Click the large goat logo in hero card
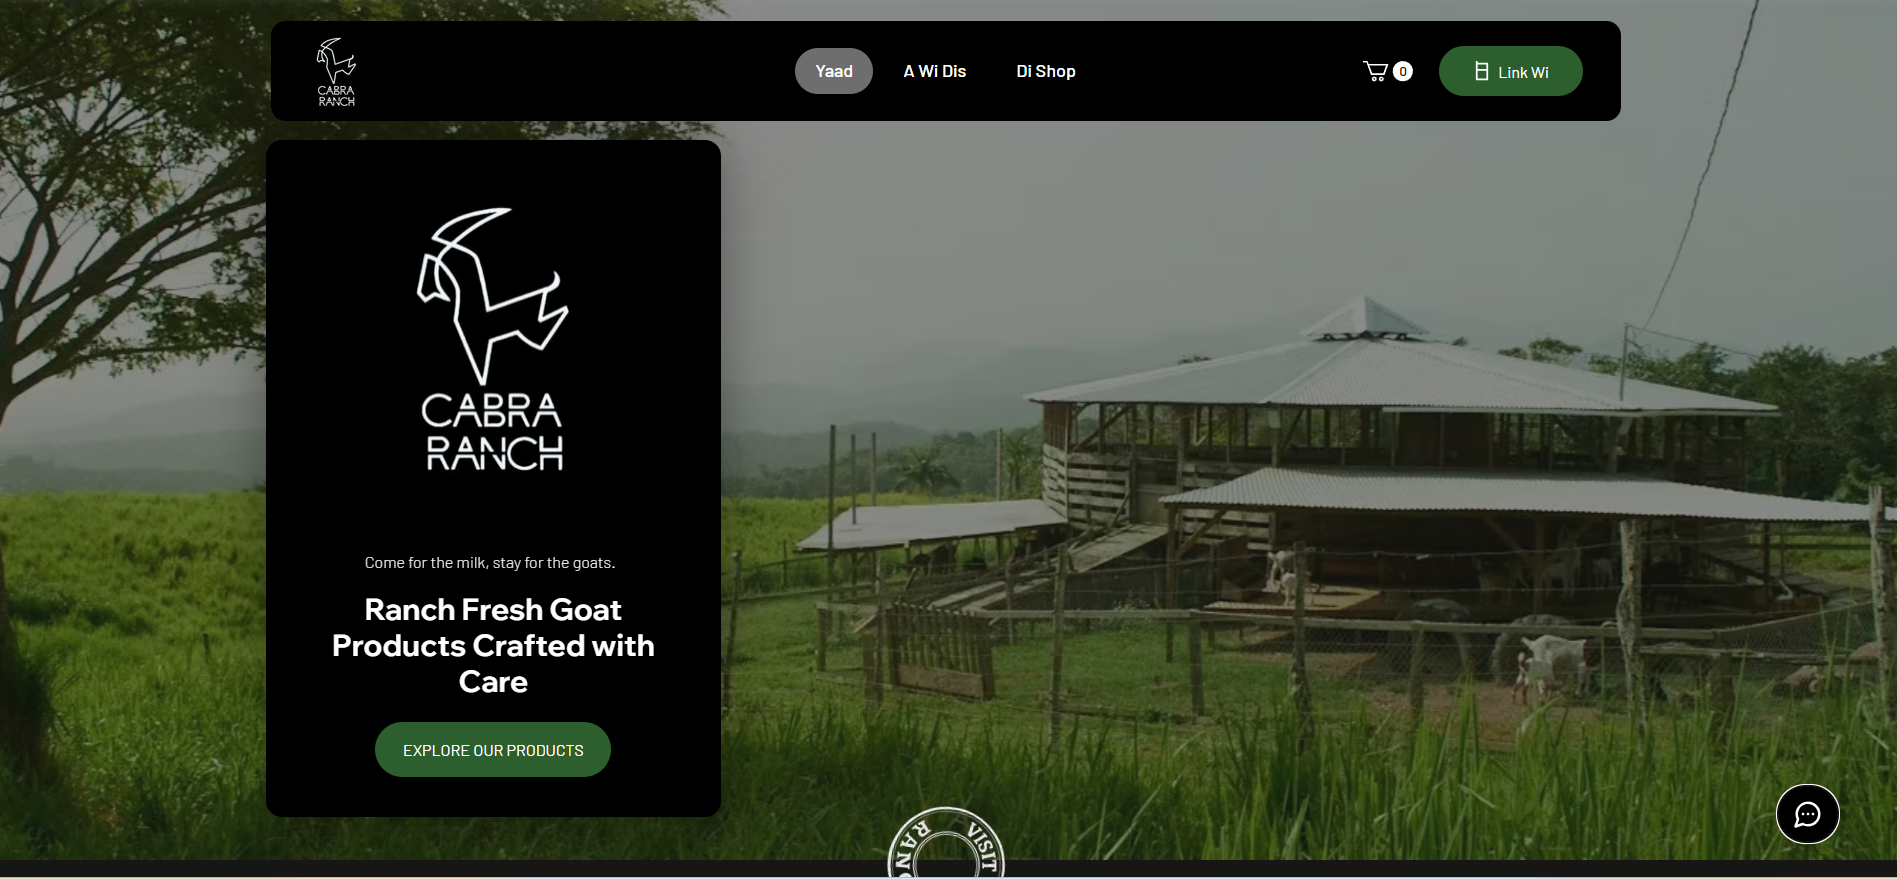Viewport: 1897px width, 879px height. (492, 296)
